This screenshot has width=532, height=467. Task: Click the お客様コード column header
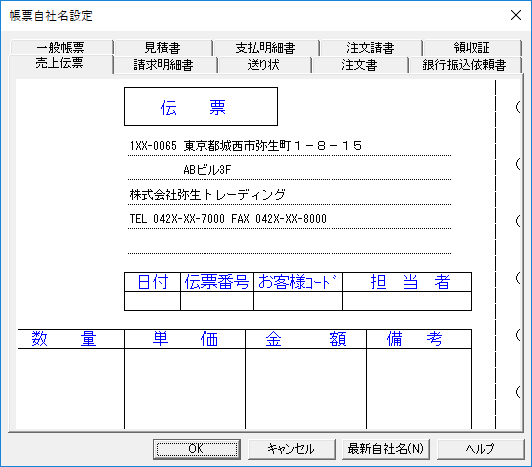(x=298, y=282)
